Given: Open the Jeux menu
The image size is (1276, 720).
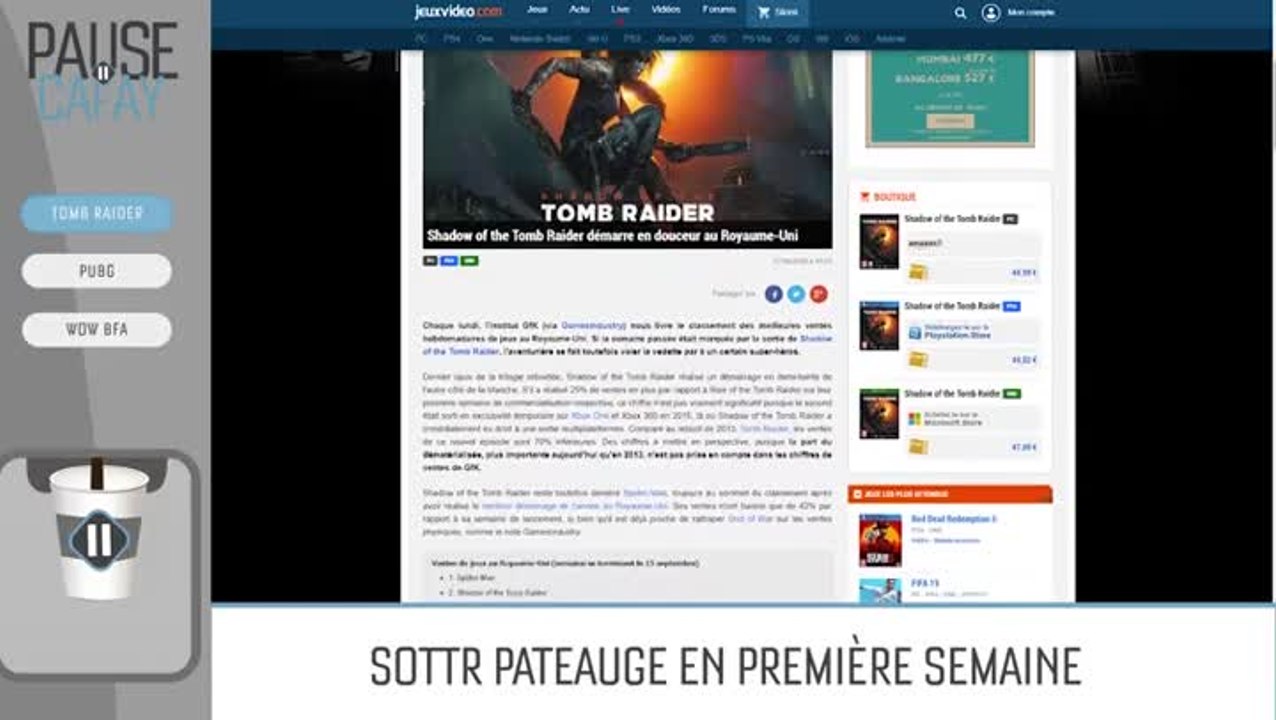Looking at the screenshot, I should [537, 10].
